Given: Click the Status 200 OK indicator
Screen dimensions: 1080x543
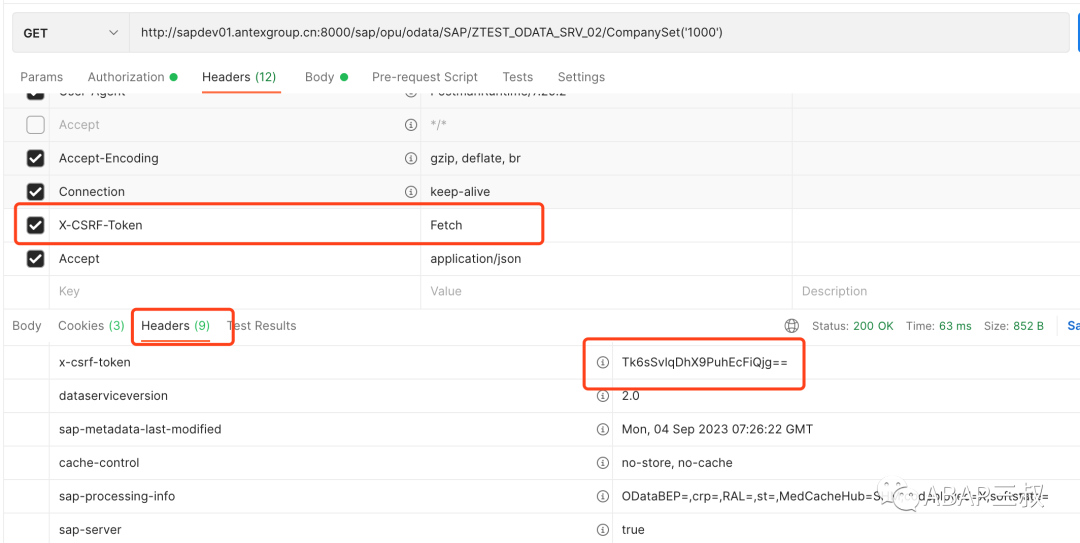Looking at the screenshot, I should [853, 326].
